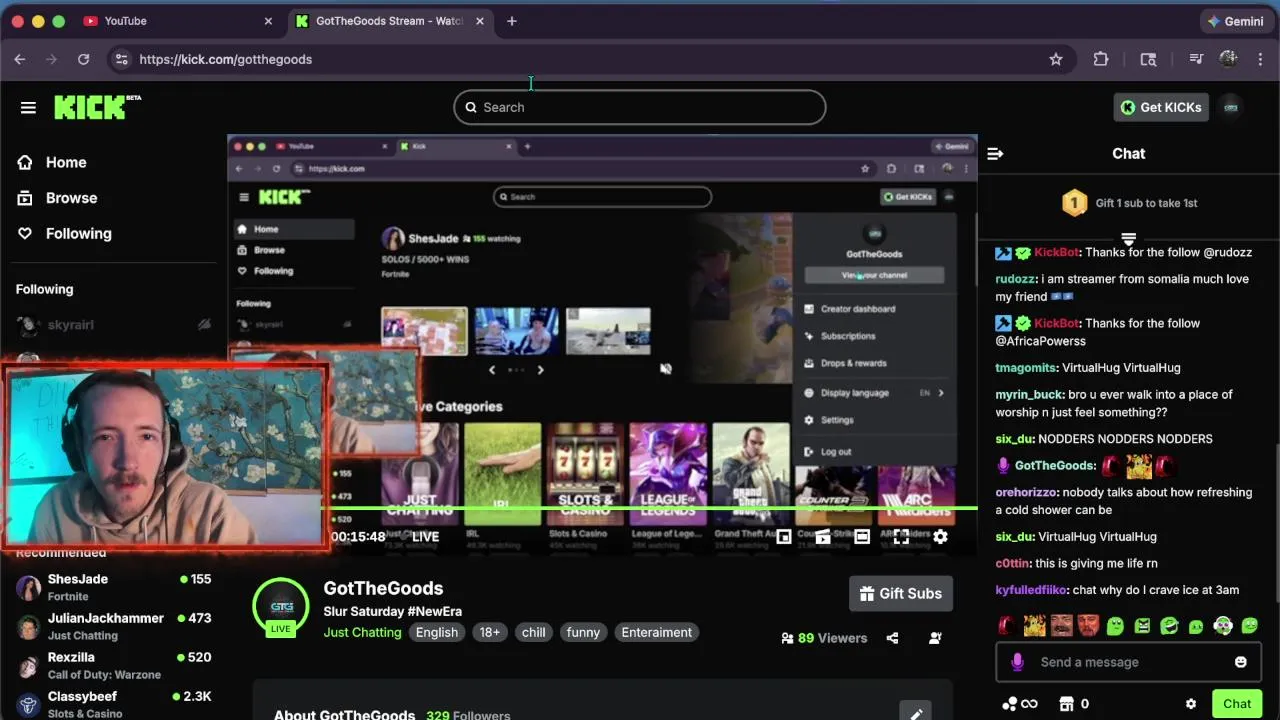Open ShesJade recommended channel
1280x720 pixels.
[115, 587]
